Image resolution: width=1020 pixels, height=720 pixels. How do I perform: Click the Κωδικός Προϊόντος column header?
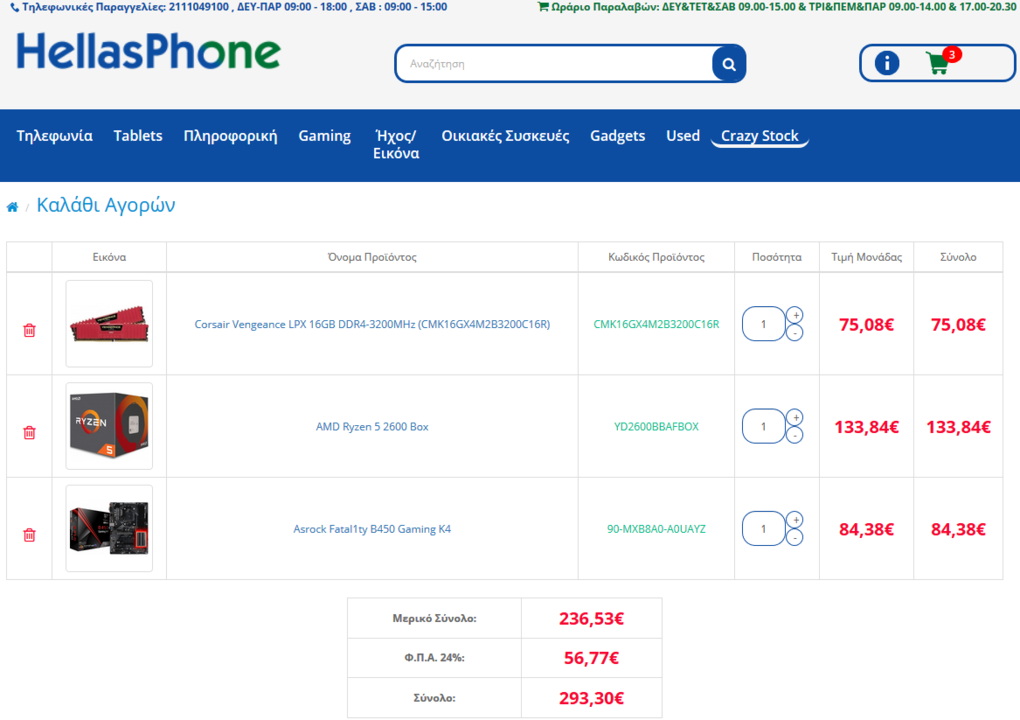(656, 257)
